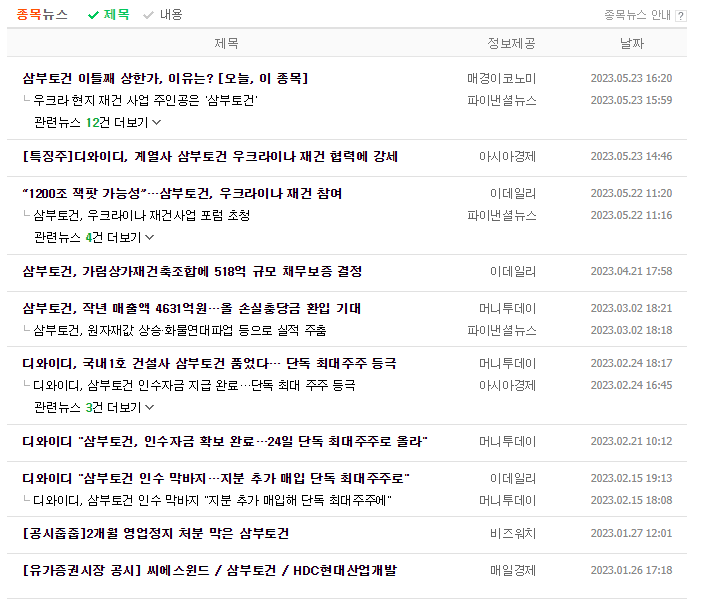Click 이데일리 beside 2023.05.22 11:20
This screenshot has width=702, height=605.
pyautogui.click(x=513, y=193)
